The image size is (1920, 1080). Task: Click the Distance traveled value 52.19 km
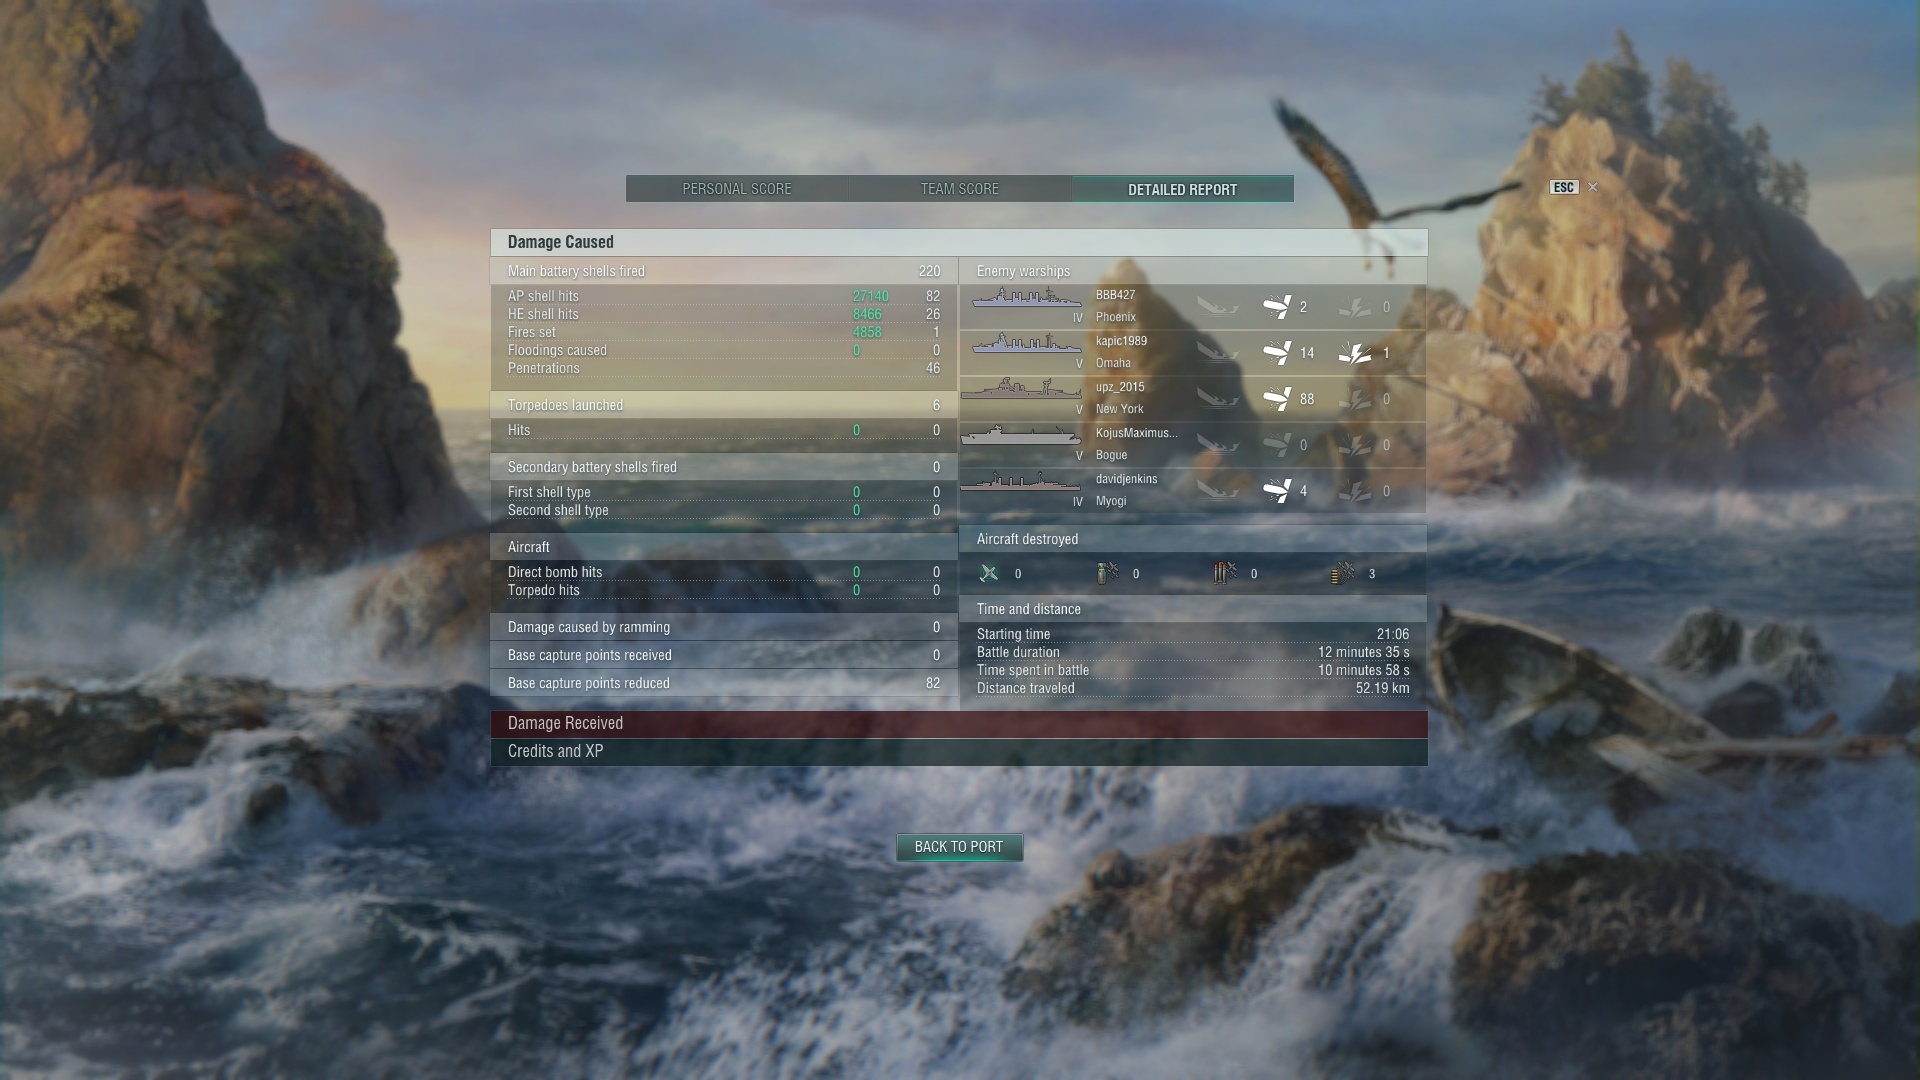(x=1382, y=688)
